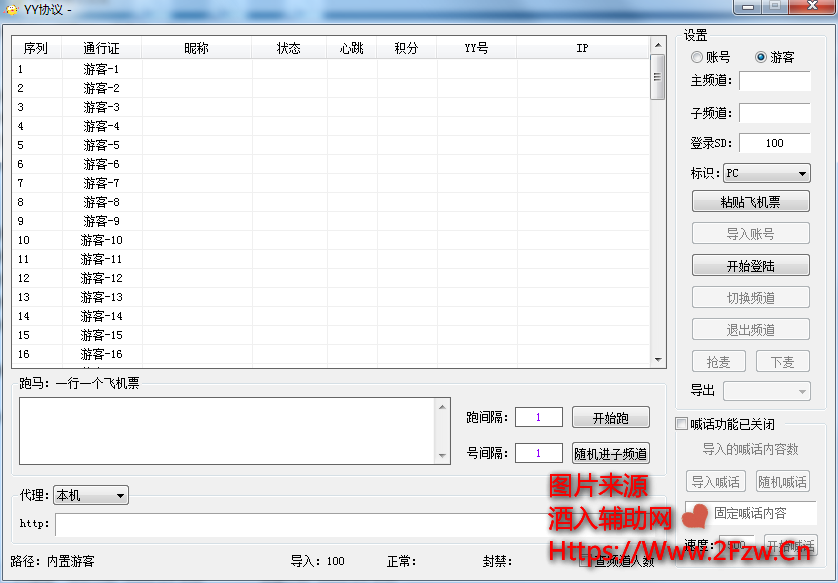Click the 子频道 input field
Screen dimensions: 838x583
click(775, 113)
